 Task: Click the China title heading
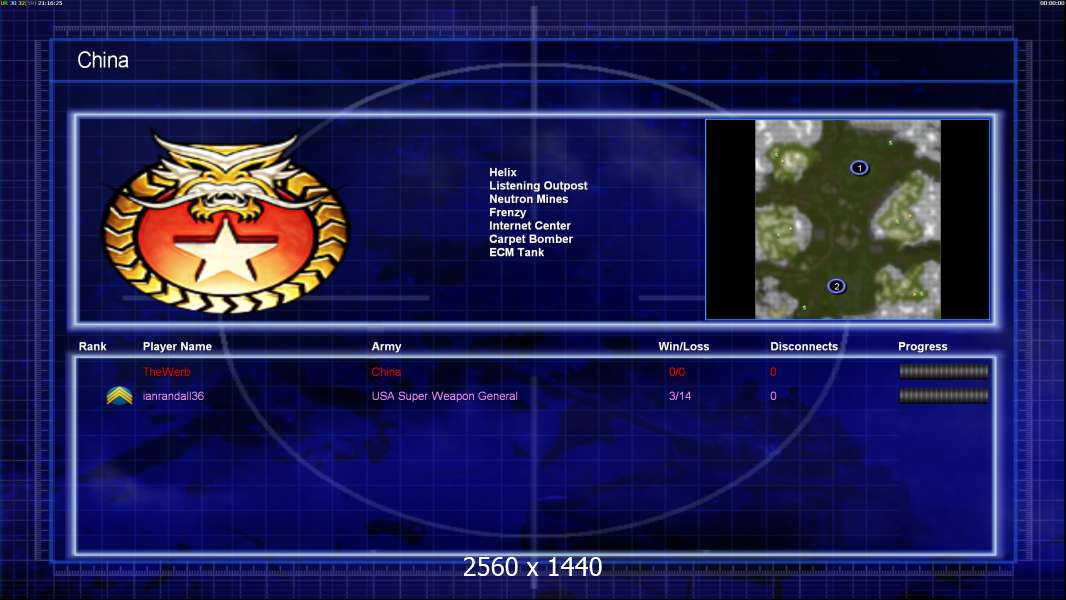coord(103,60)
